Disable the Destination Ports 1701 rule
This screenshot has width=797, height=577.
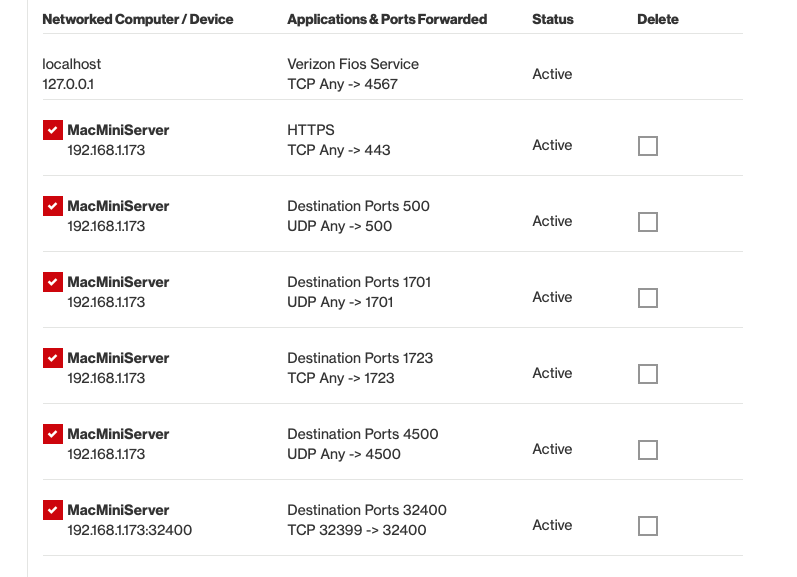(53, 282)
